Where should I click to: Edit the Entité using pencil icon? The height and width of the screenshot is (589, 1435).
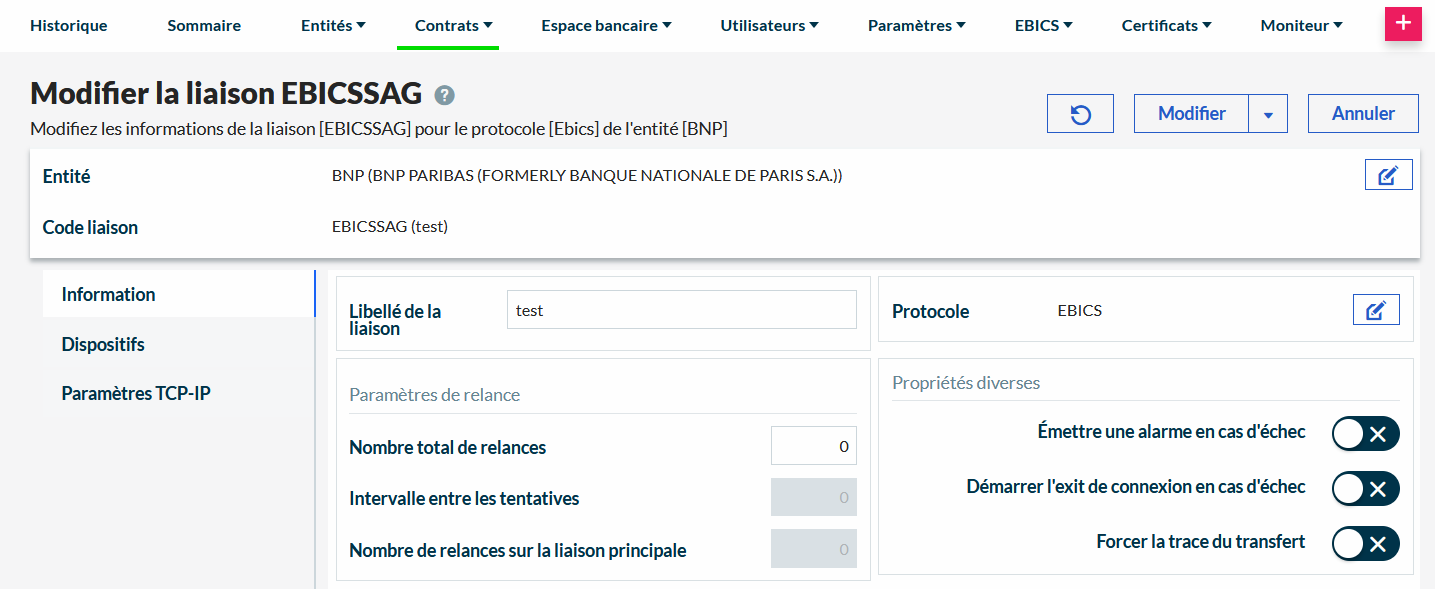point(1388,175)
